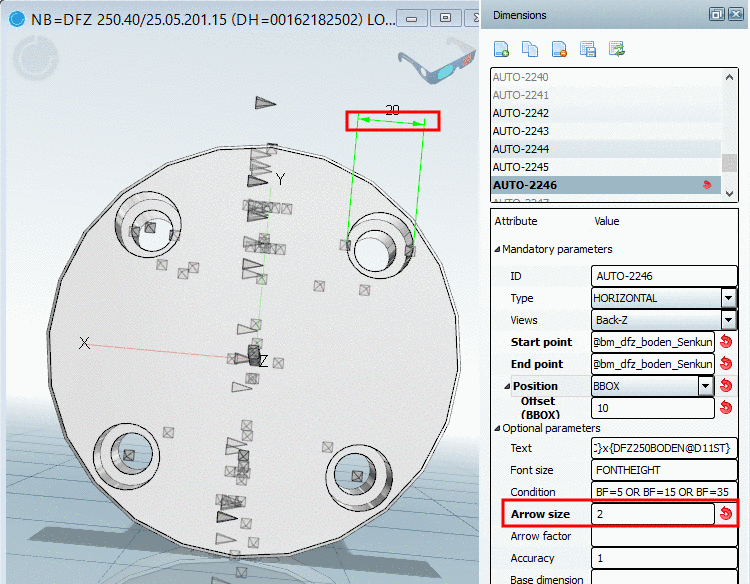750x584 pixels.
Task: Duplicate the selected dimension
Action: pos(530,49)
